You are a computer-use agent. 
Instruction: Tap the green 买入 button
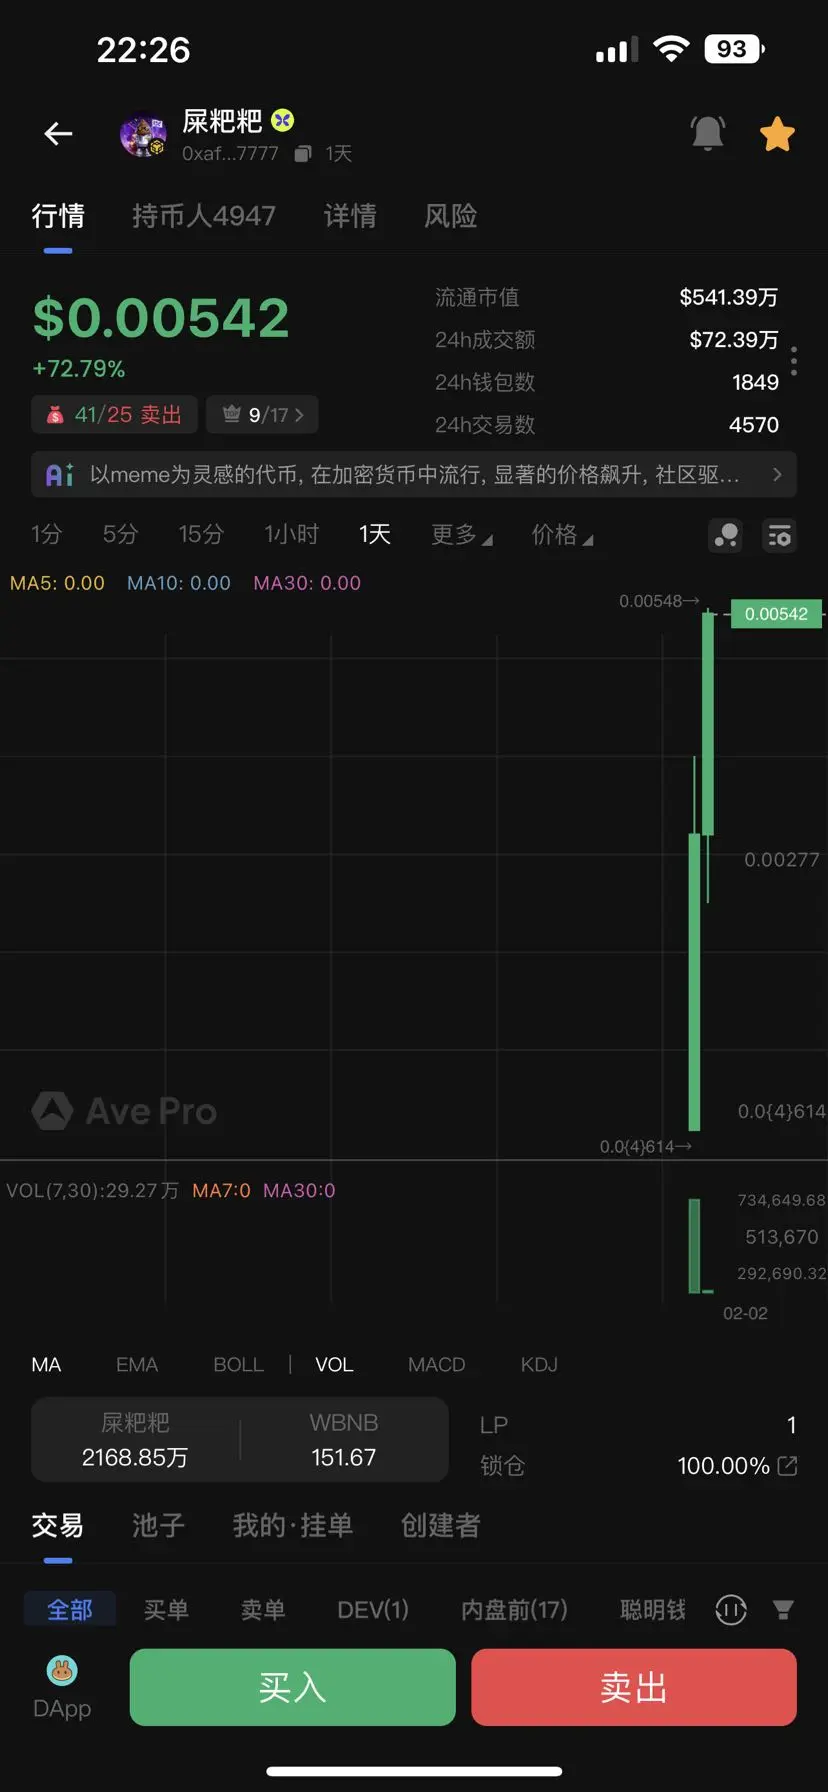point(293,1688)
